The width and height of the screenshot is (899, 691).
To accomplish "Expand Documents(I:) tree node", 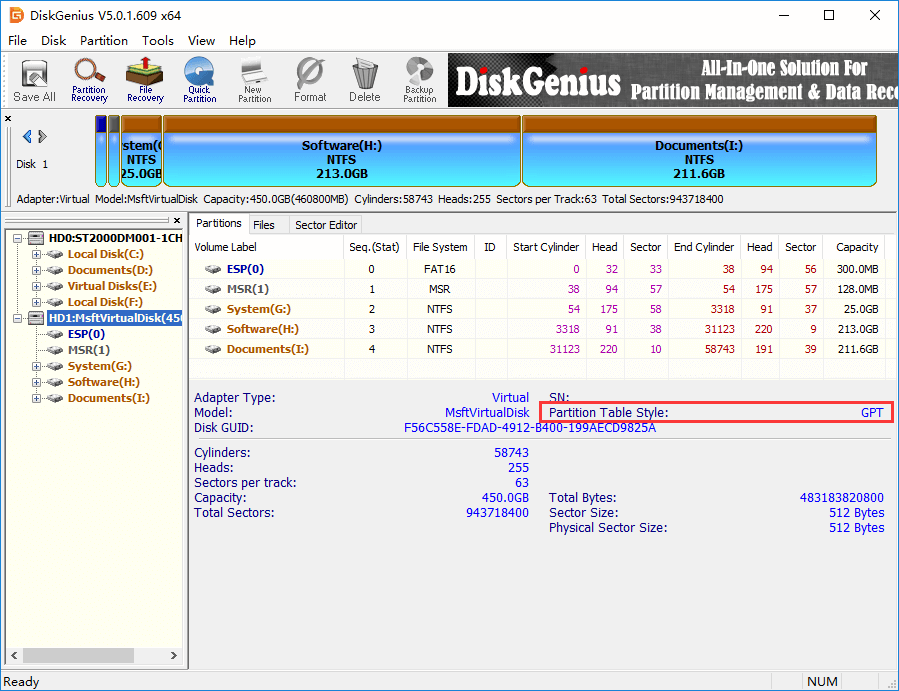I will (36, 398).
